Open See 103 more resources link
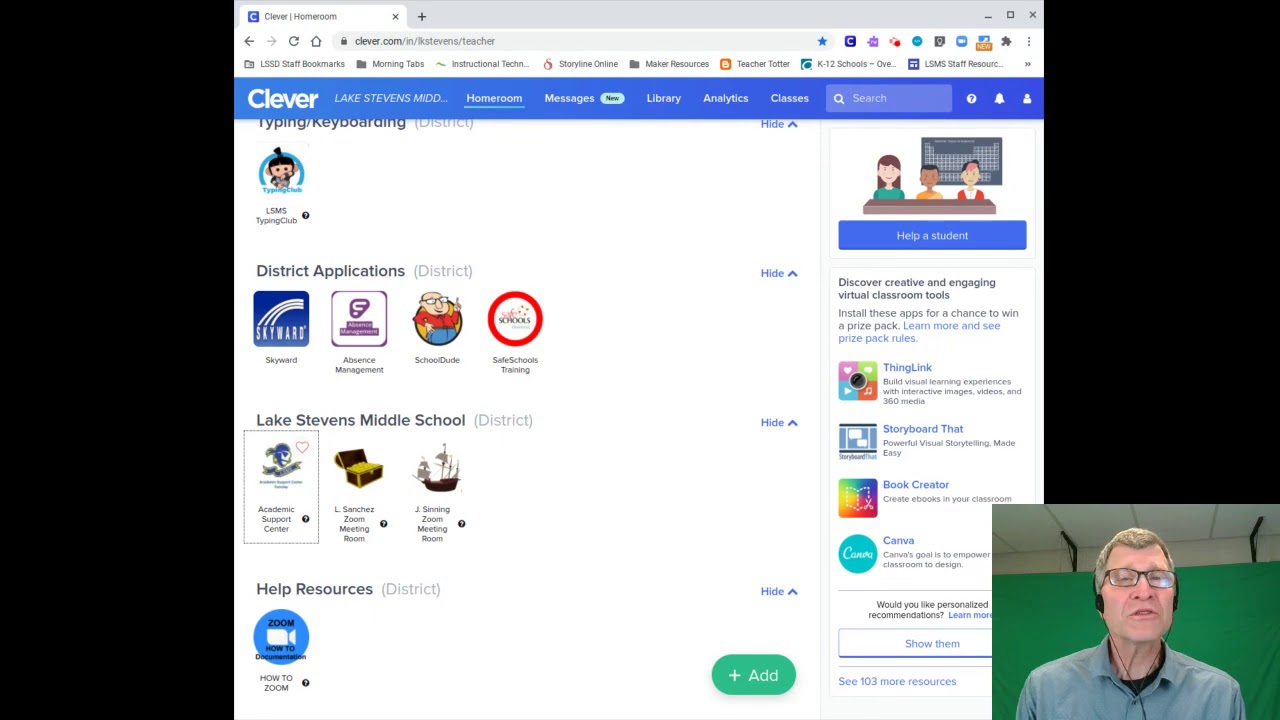 pos(897,682)
